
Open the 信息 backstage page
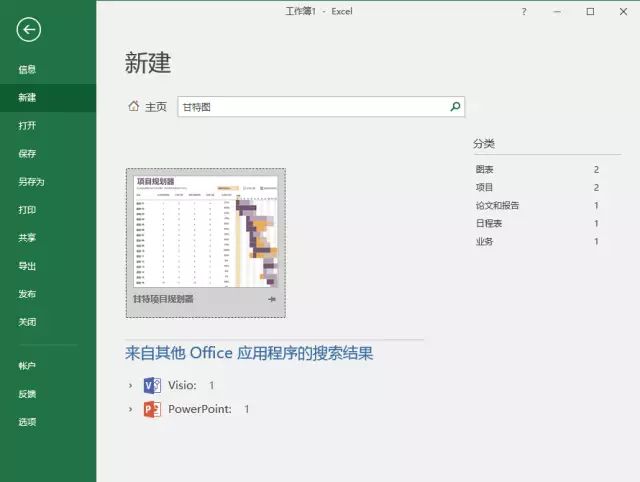coord(48,69)
